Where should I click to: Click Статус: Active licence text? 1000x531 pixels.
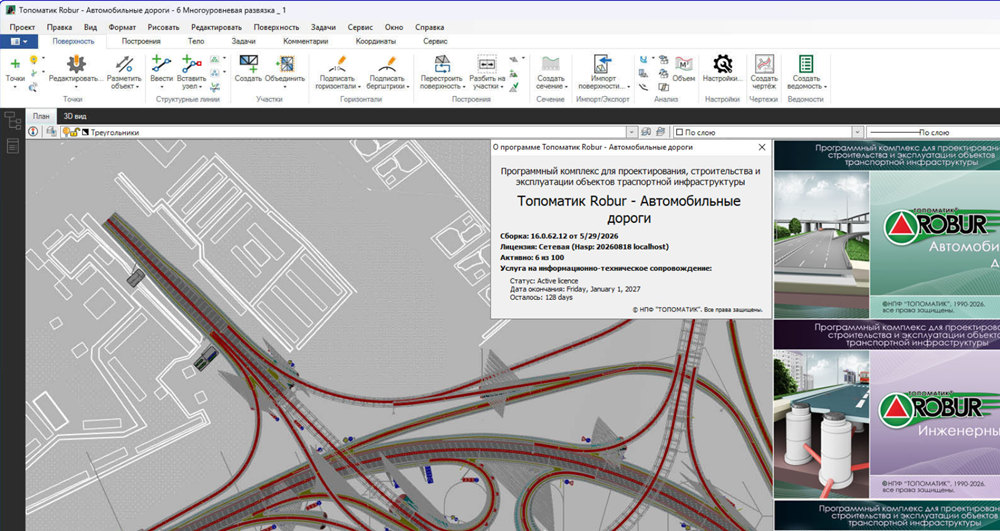coord(544,280)
